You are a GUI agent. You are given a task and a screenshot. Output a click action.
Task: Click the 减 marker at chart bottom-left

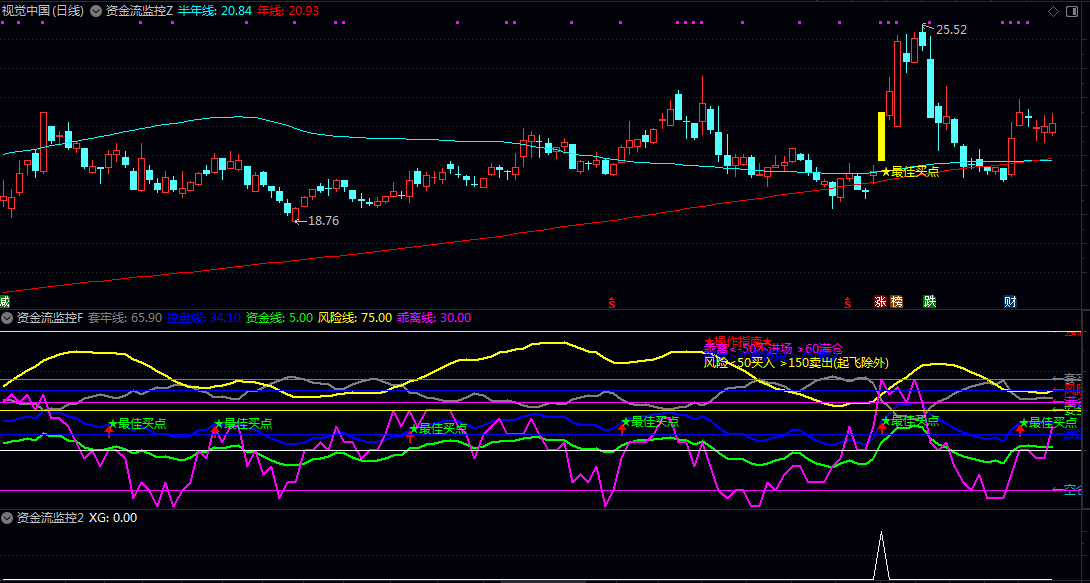click(4, 301)
